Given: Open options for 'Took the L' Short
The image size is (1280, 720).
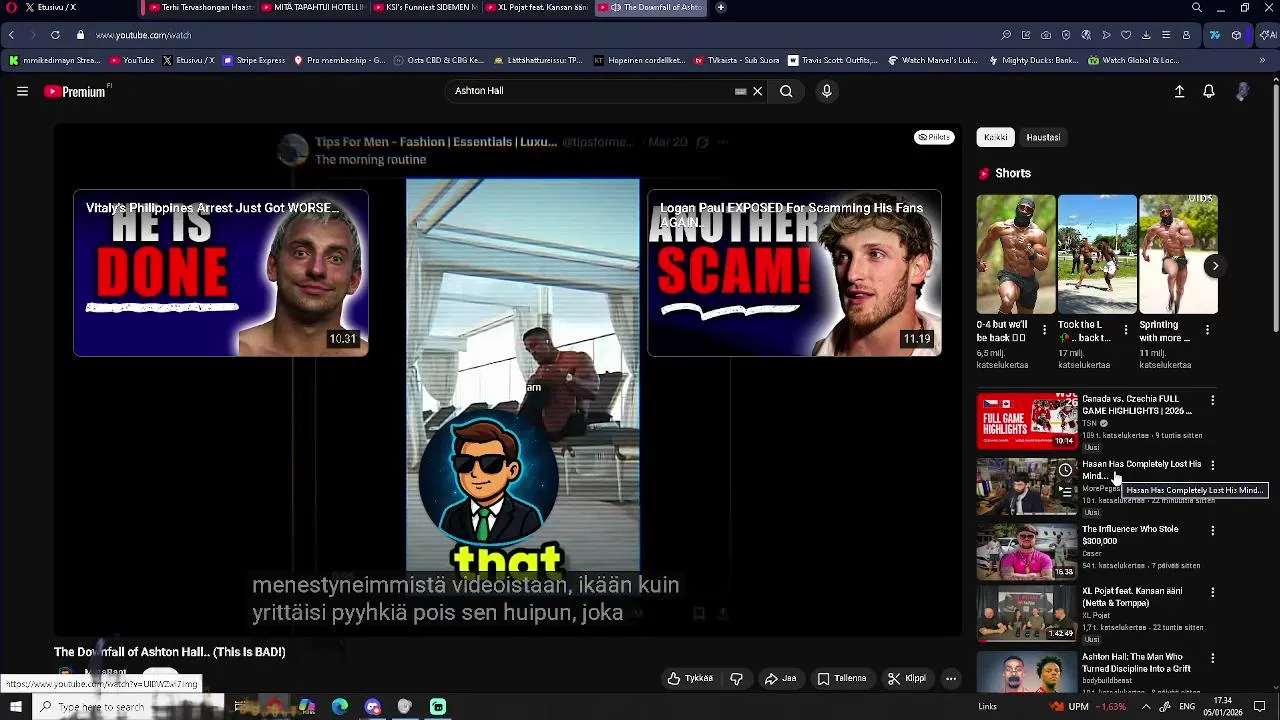Looking at the screenshot, I should point(1126,329).
